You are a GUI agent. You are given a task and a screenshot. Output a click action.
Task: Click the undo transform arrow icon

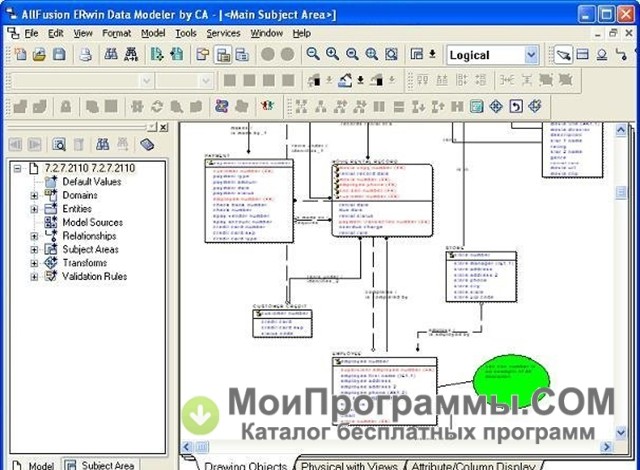click(516, 107)
